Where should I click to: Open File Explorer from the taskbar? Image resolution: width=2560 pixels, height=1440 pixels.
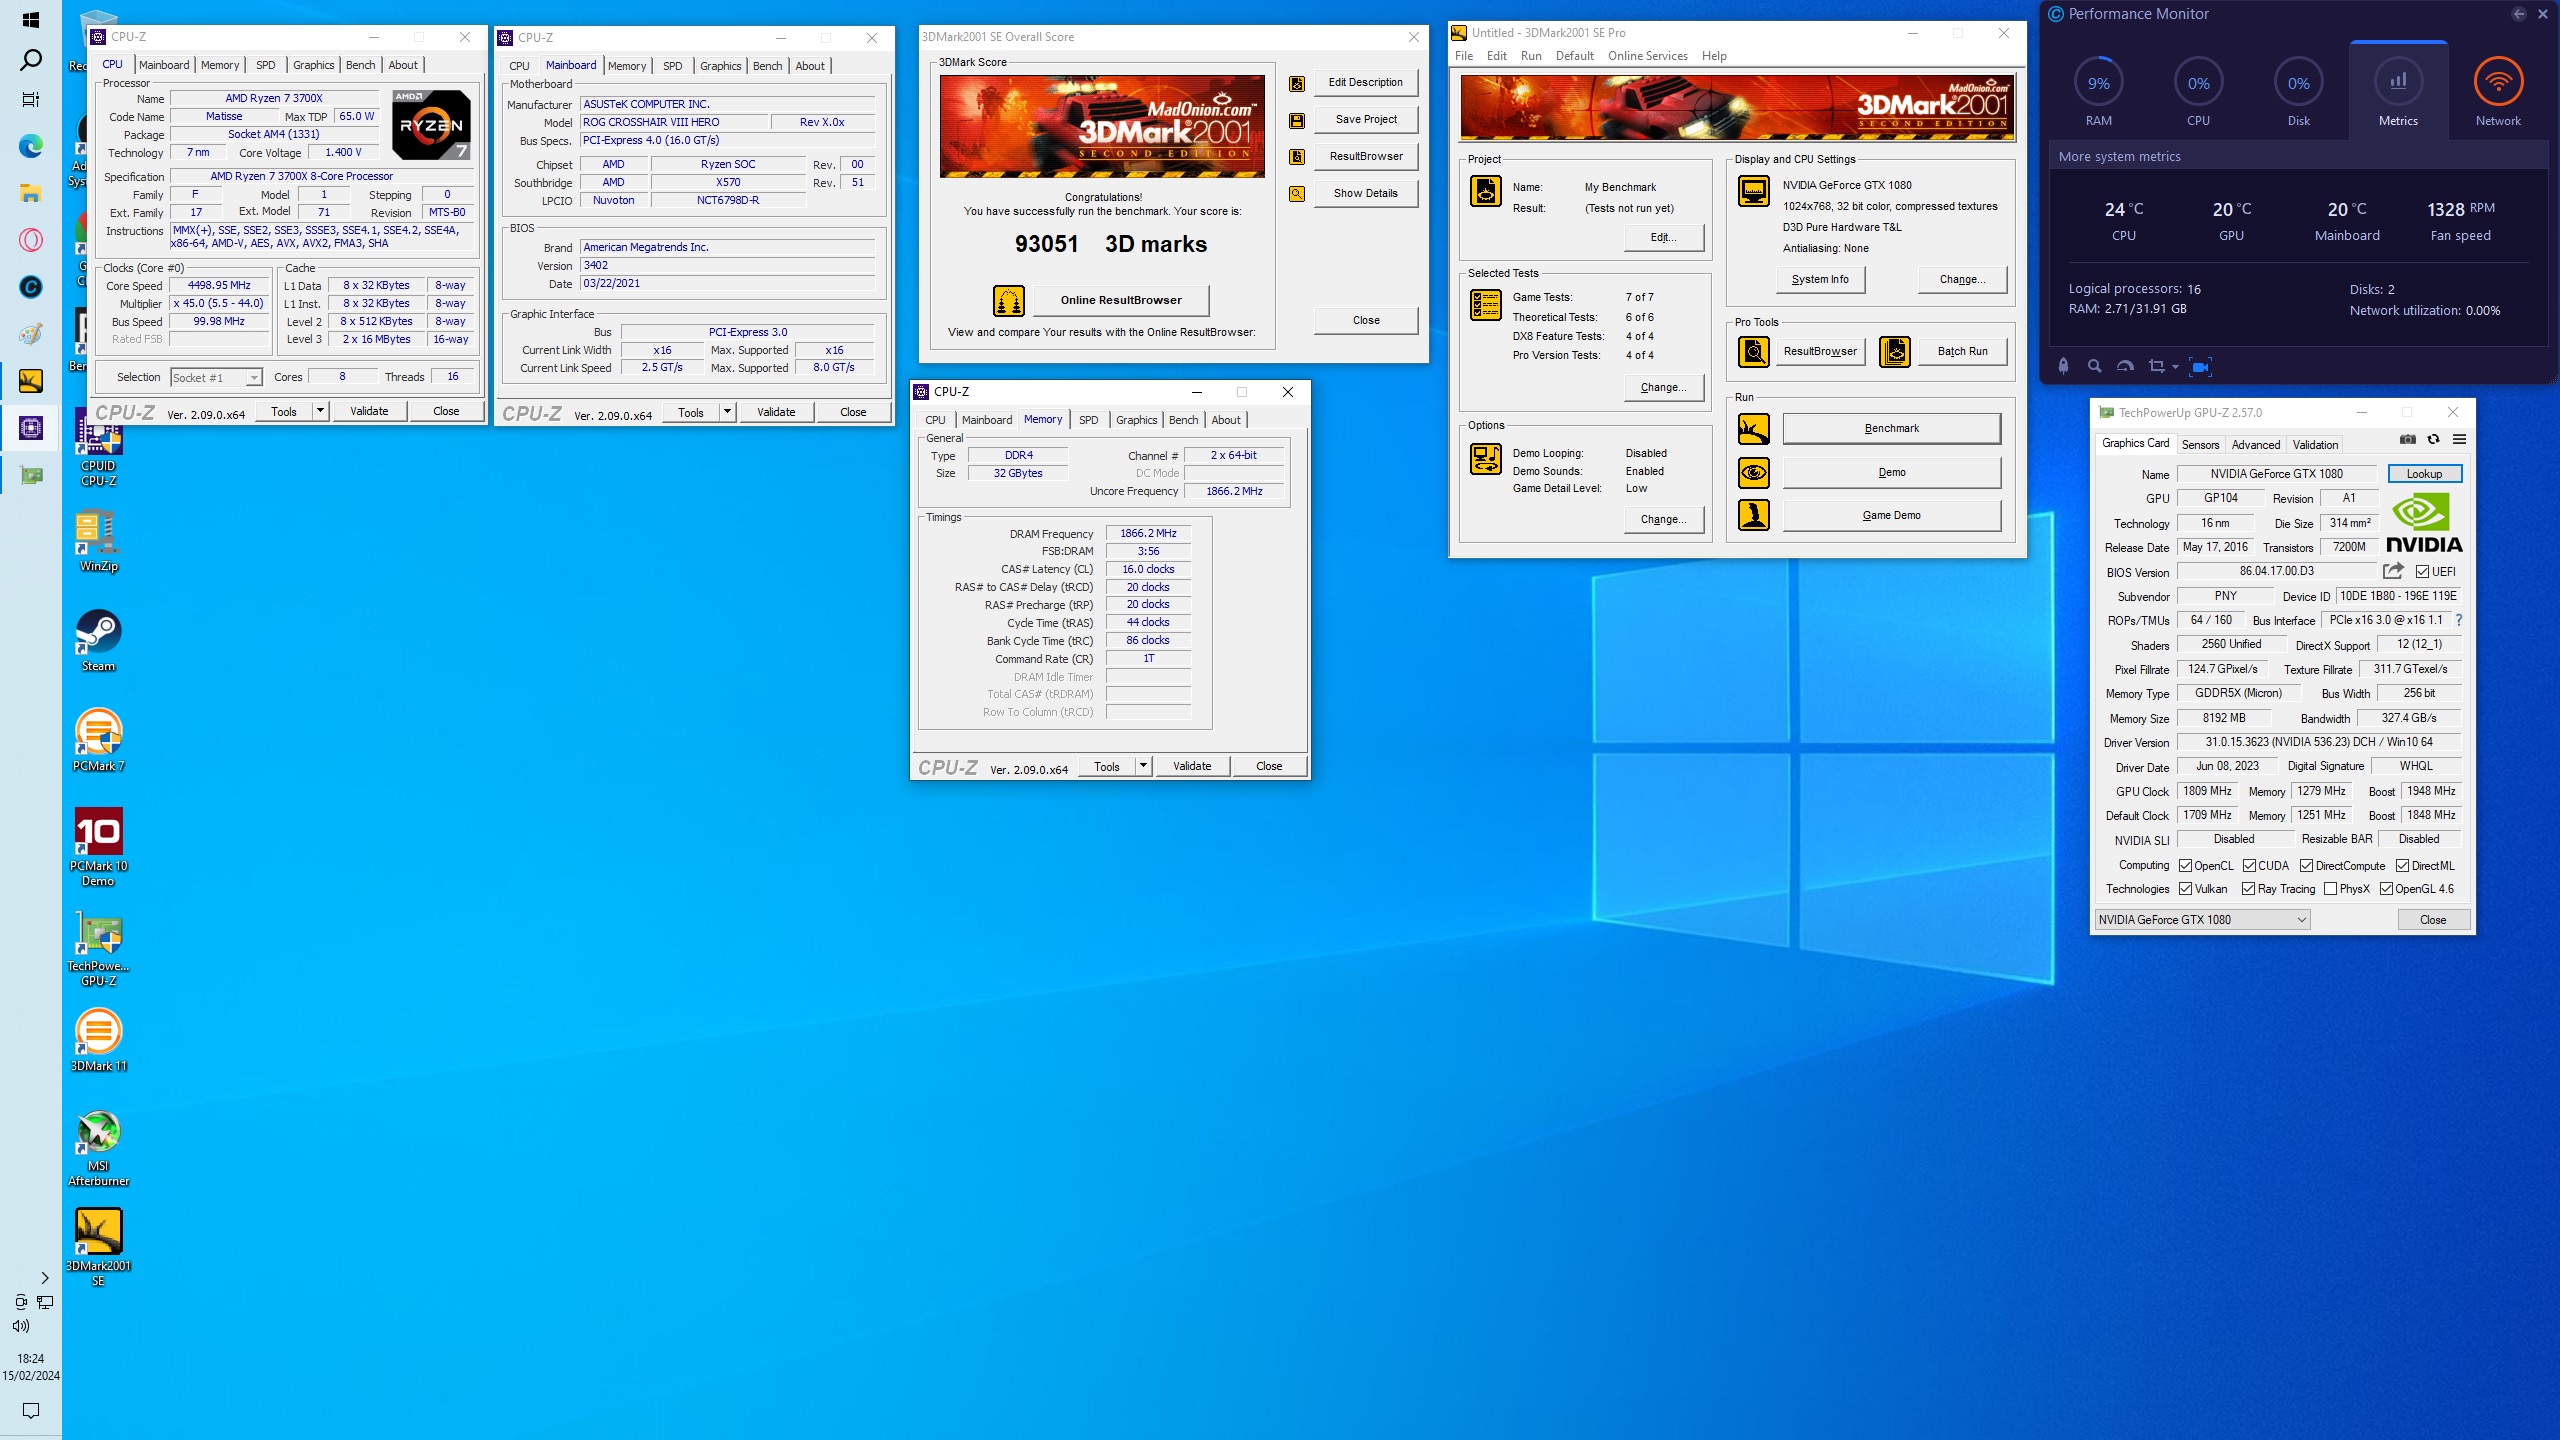(31, 193)
